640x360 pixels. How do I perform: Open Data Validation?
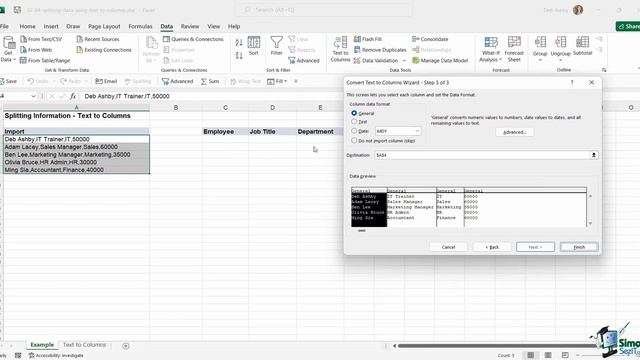[376, 60]
